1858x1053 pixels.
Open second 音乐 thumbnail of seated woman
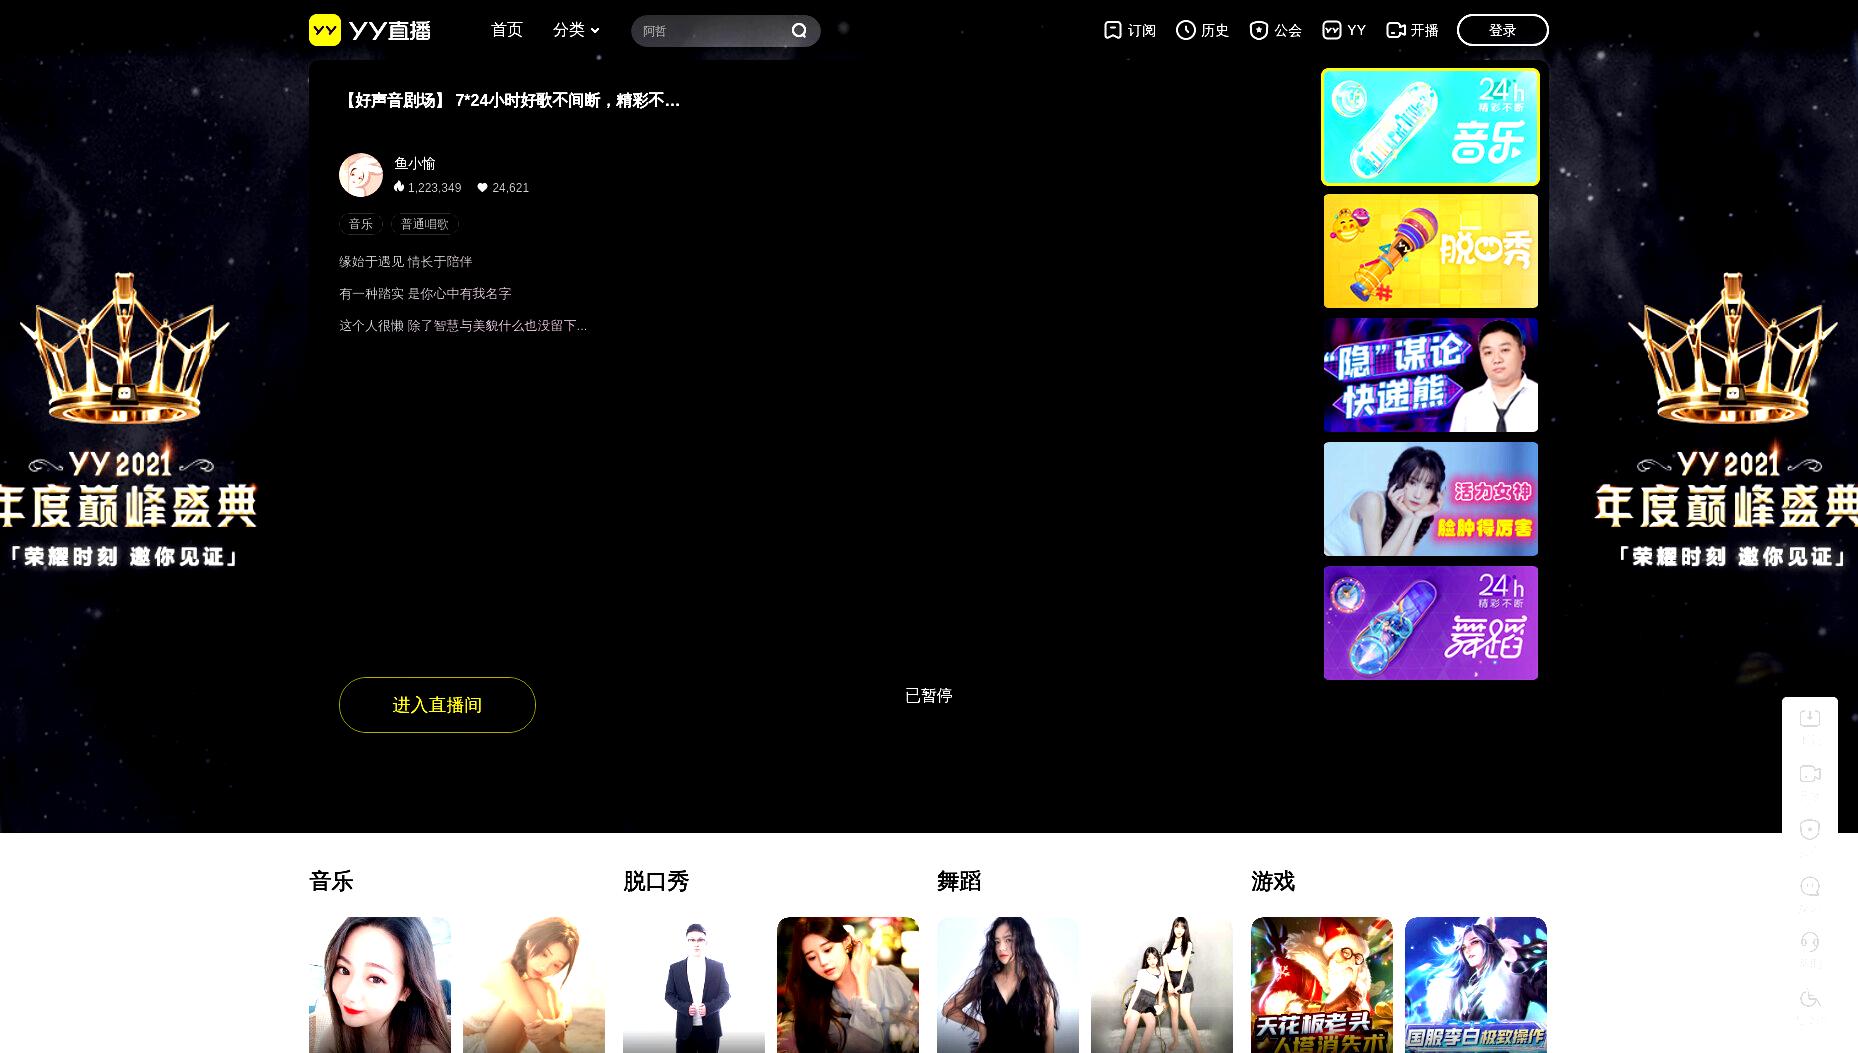tap(534, 985)
